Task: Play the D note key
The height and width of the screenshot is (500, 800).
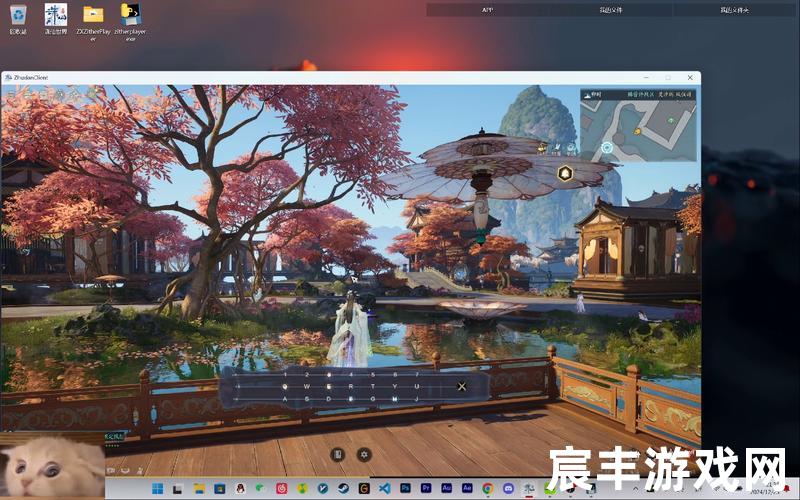Action: coord(329,399)
